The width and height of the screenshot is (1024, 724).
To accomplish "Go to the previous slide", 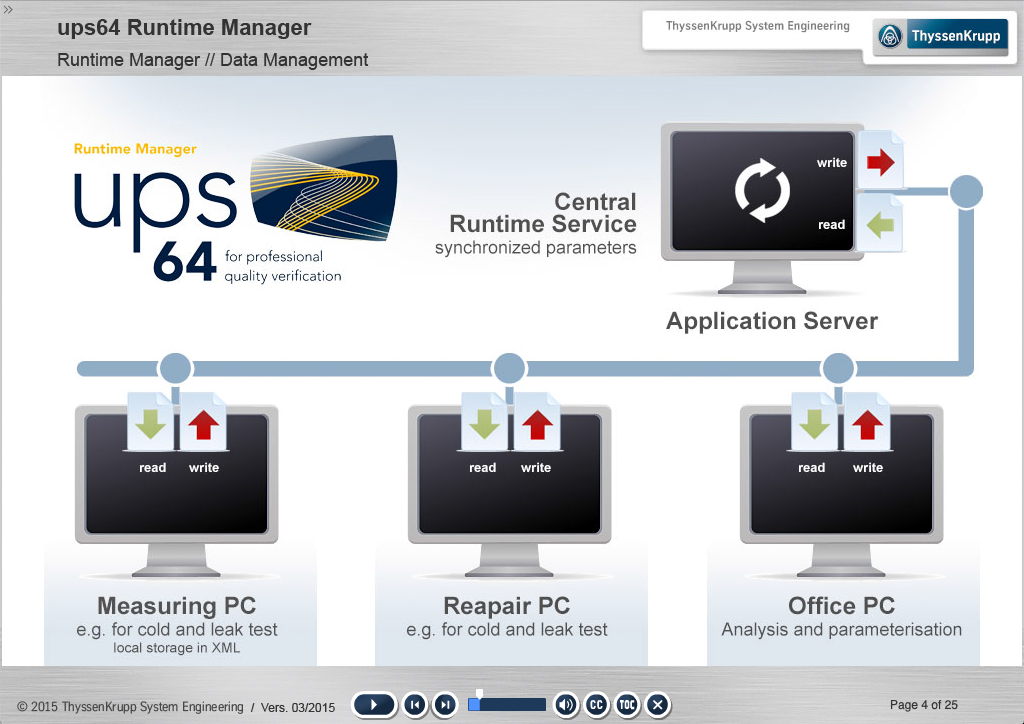I will click(x=415, y=705).
